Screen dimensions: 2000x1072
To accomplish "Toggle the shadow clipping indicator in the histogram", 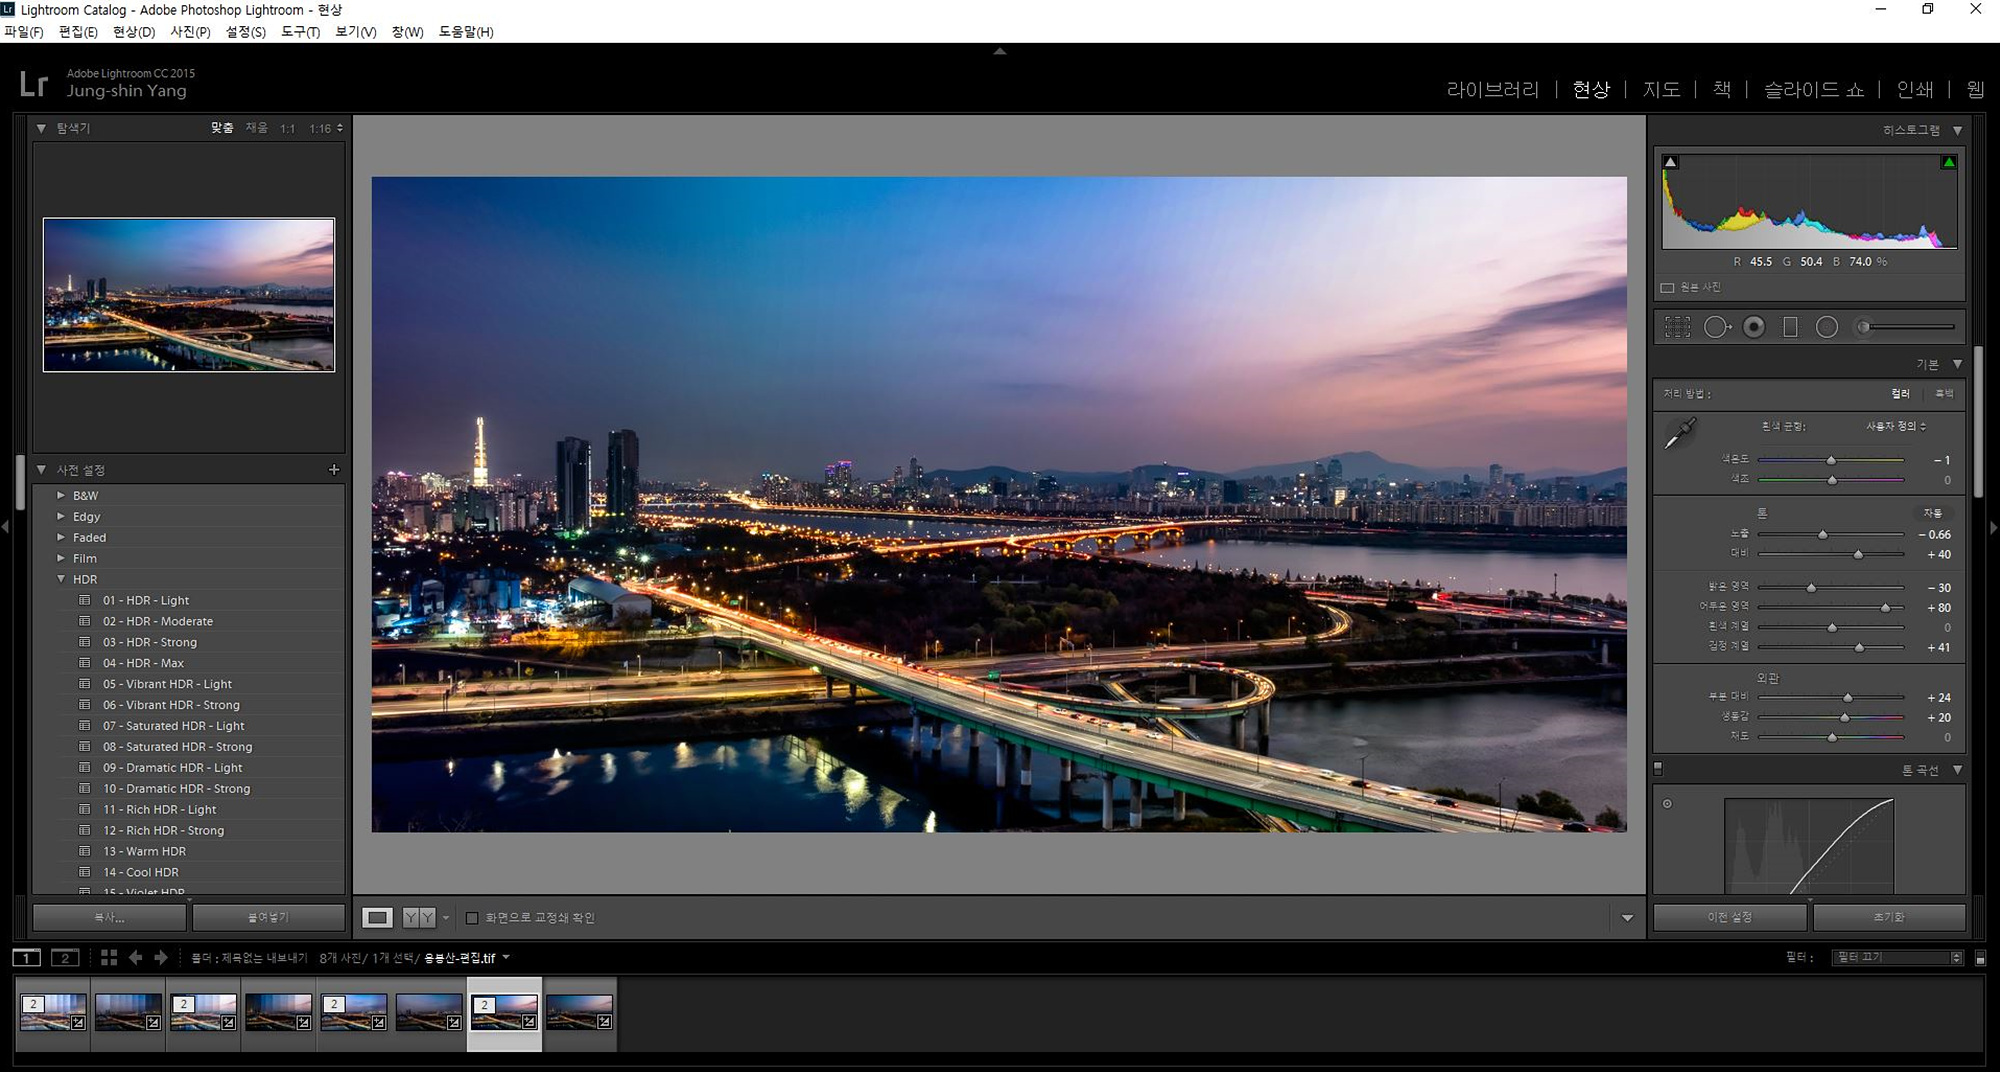I will tap(1670, 162).
